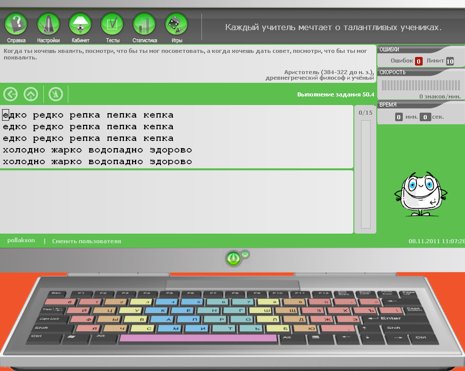Click the red errors counter box
The height and width of the screenshot is (371, 465).
tap(419, 61)
